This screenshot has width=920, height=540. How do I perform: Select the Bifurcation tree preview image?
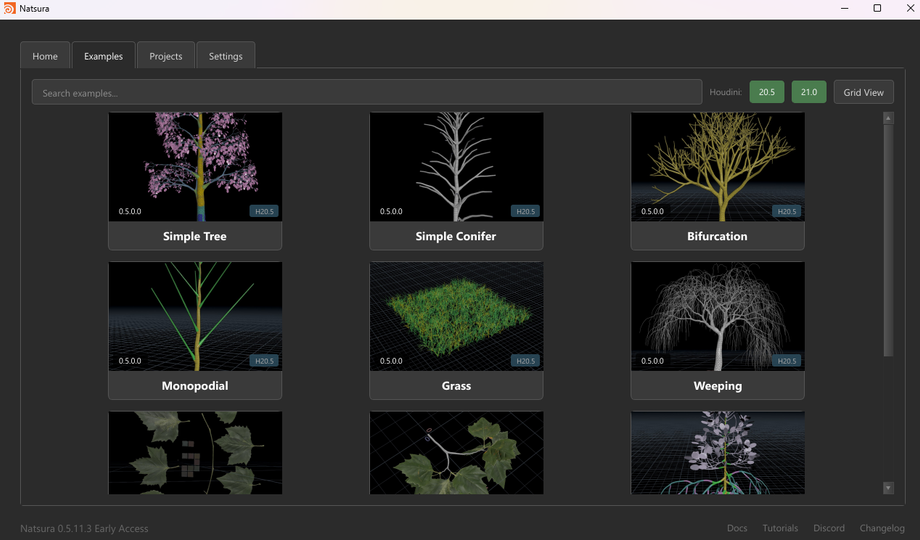717,166
